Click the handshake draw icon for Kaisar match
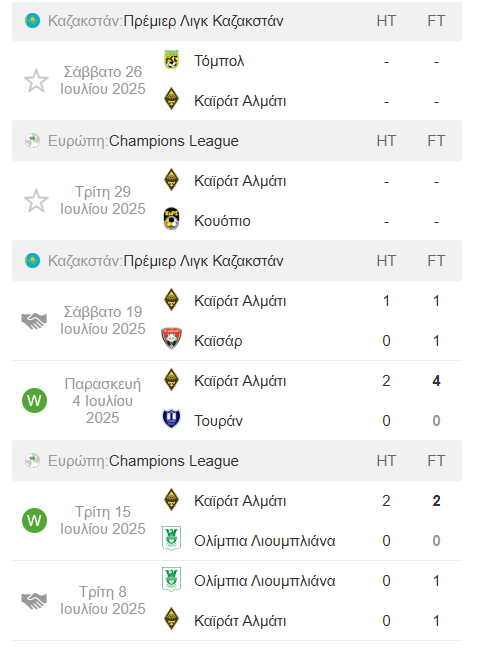This screenshot has width=480, height=651. tap(34, 321)
